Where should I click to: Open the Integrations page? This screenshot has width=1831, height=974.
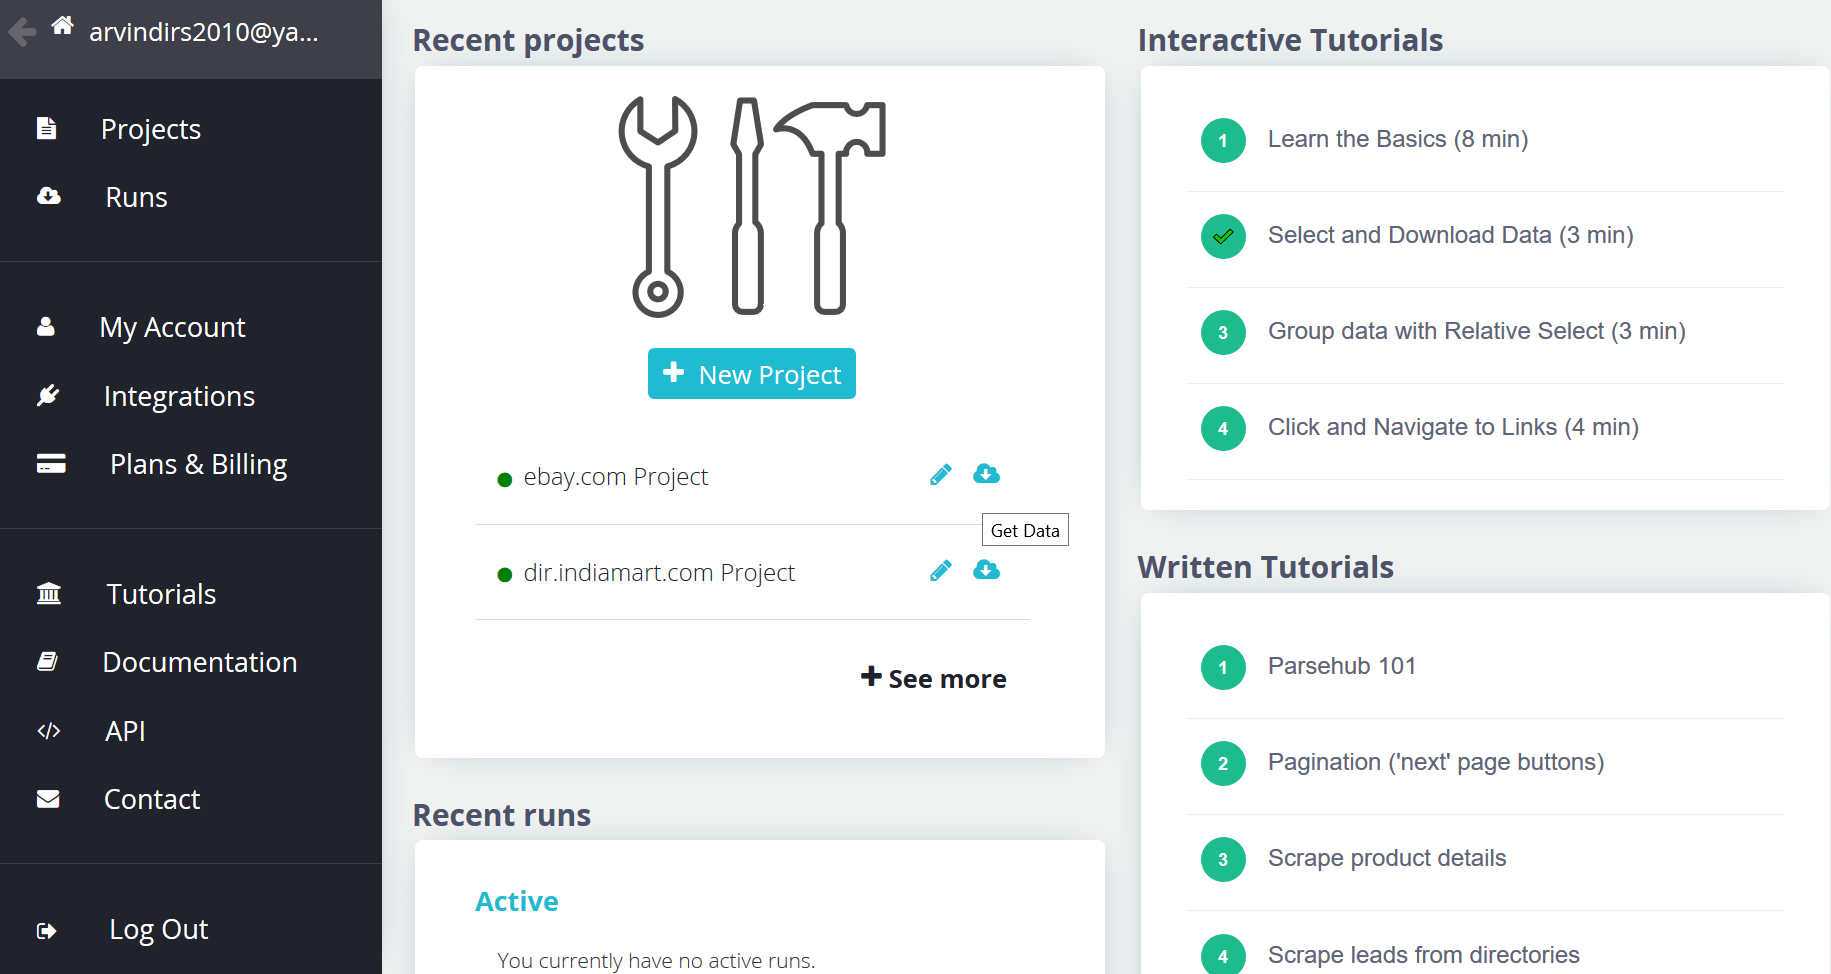(179, 396)
